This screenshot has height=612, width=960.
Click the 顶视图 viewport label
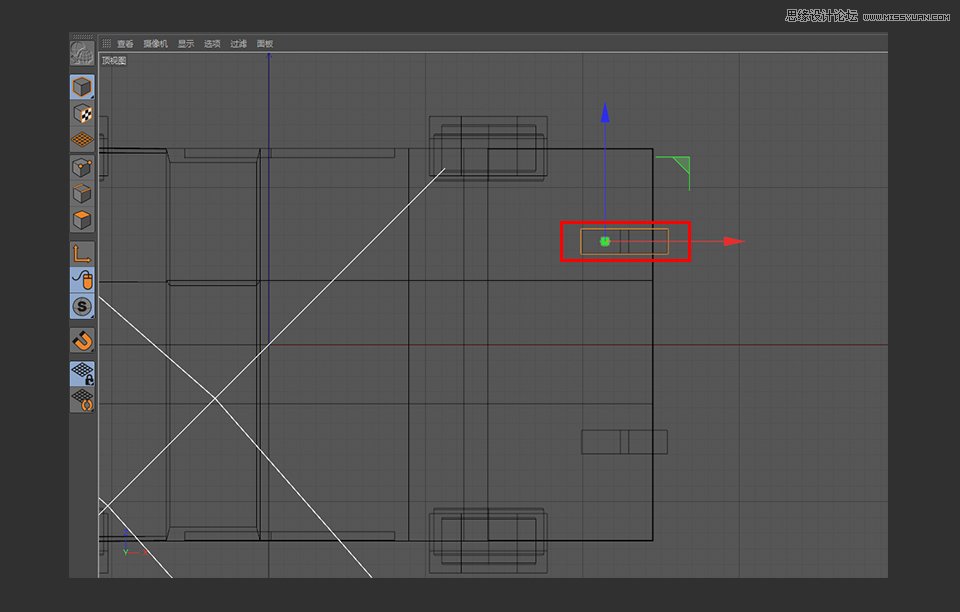click(113, 60)
